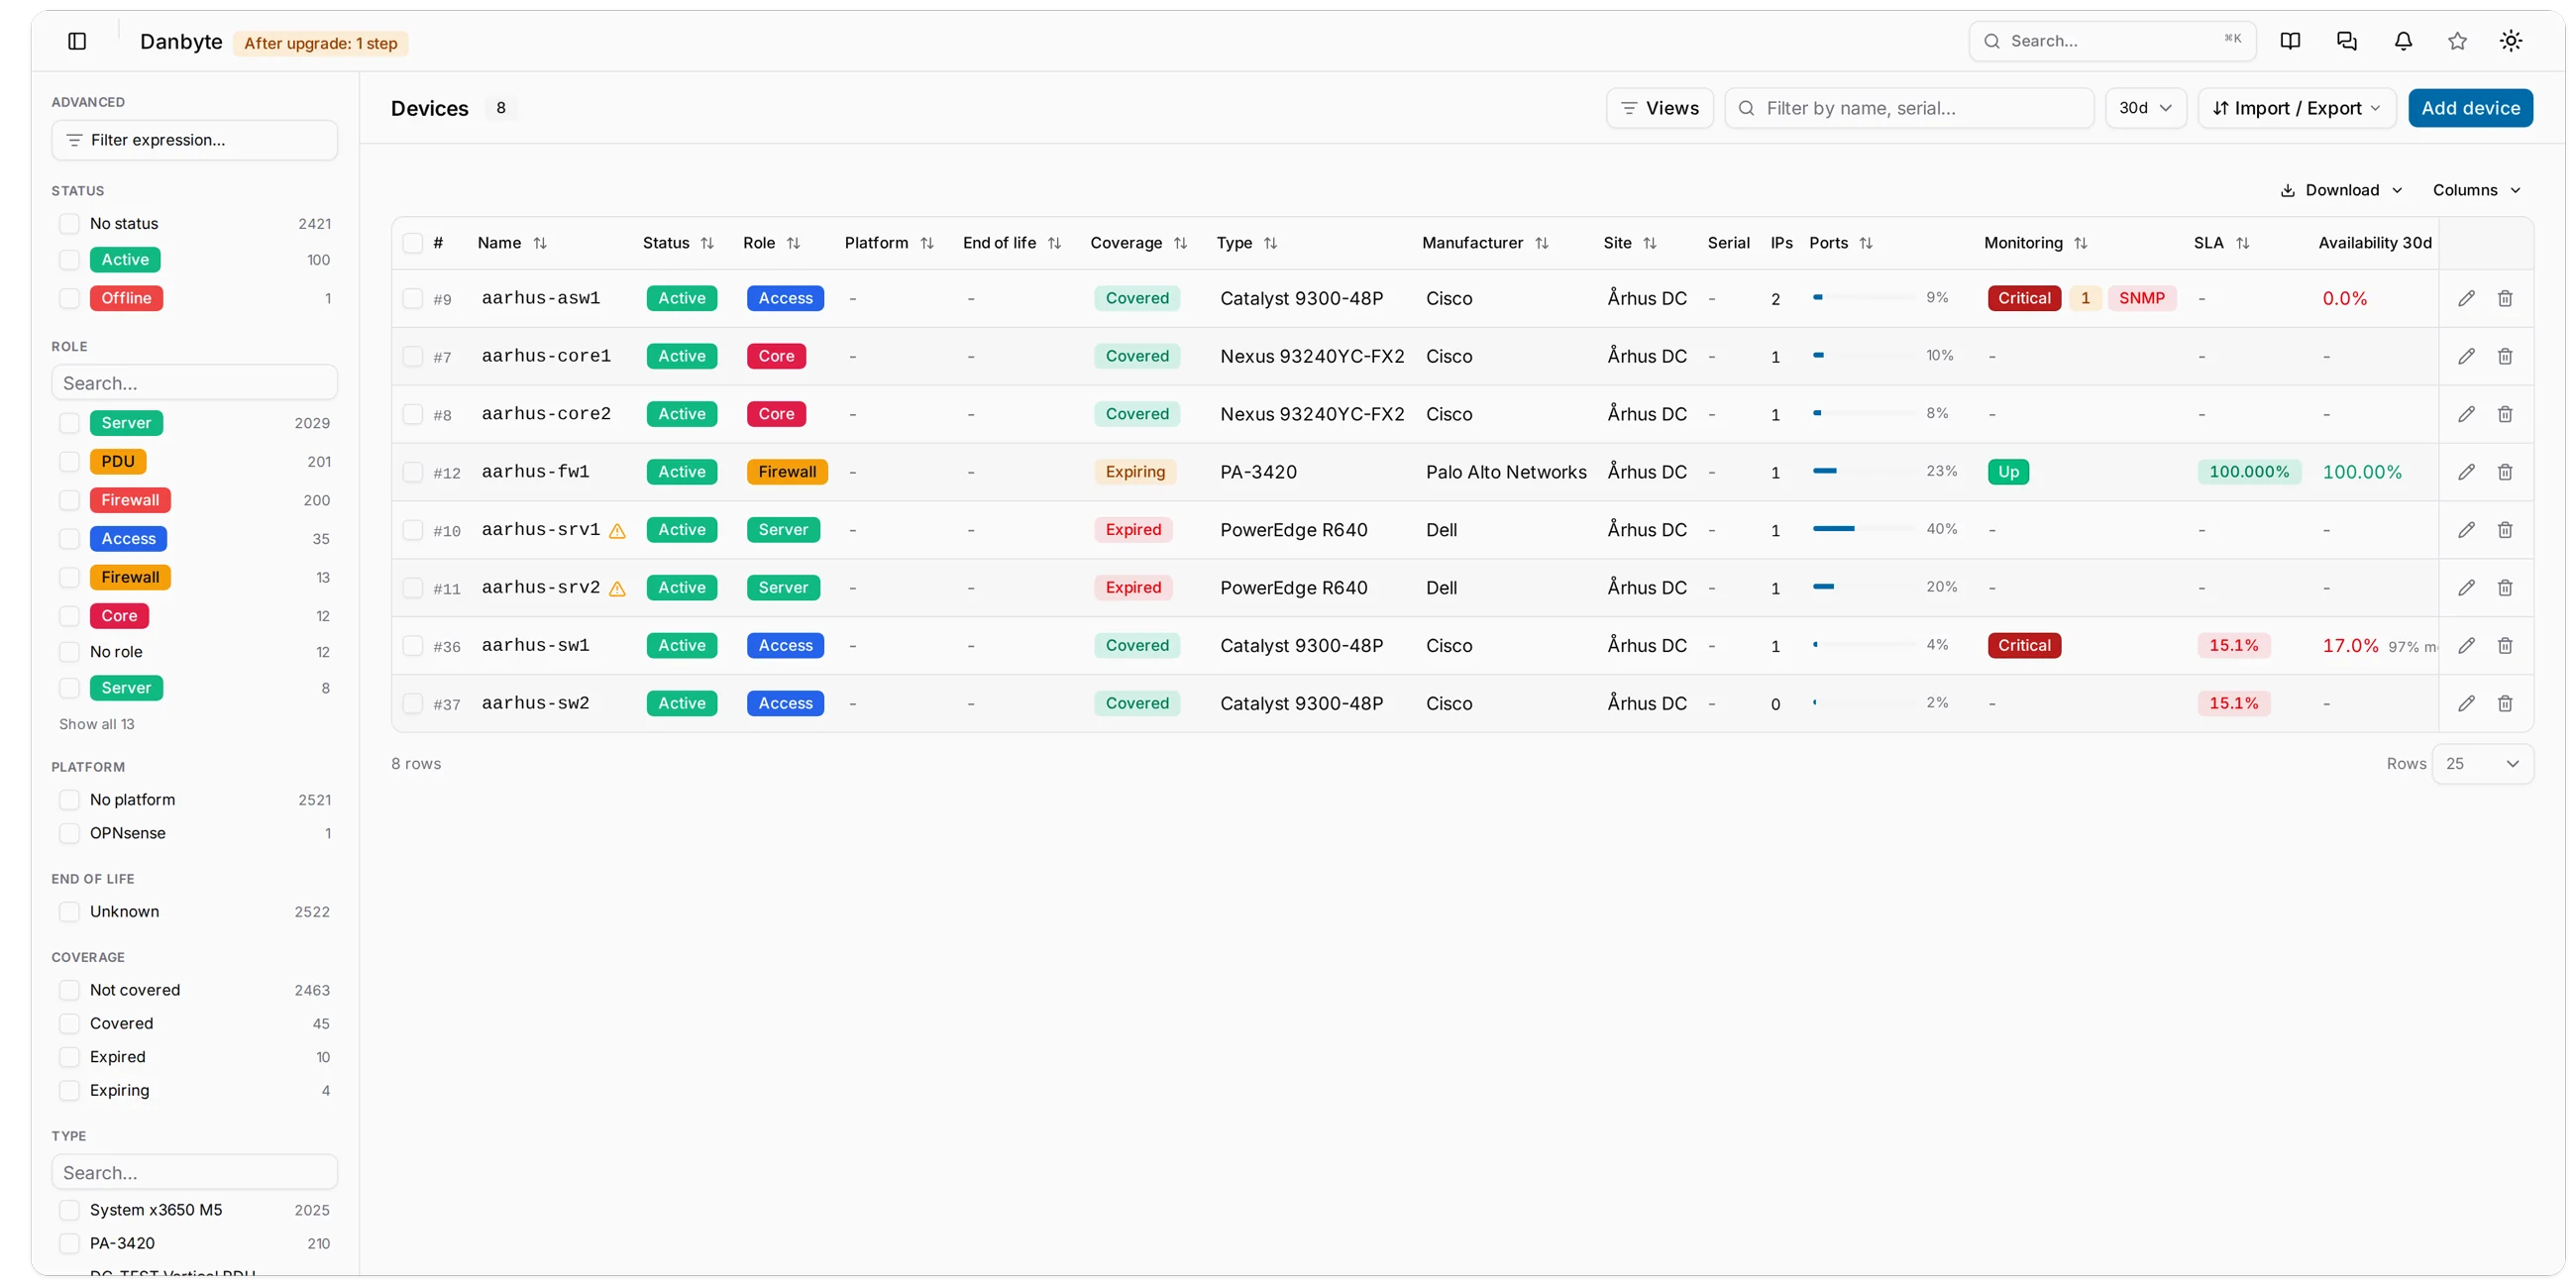Tick the select-all header checkbox
This screenshot has width=2576, height=1286.
point(412,243)
